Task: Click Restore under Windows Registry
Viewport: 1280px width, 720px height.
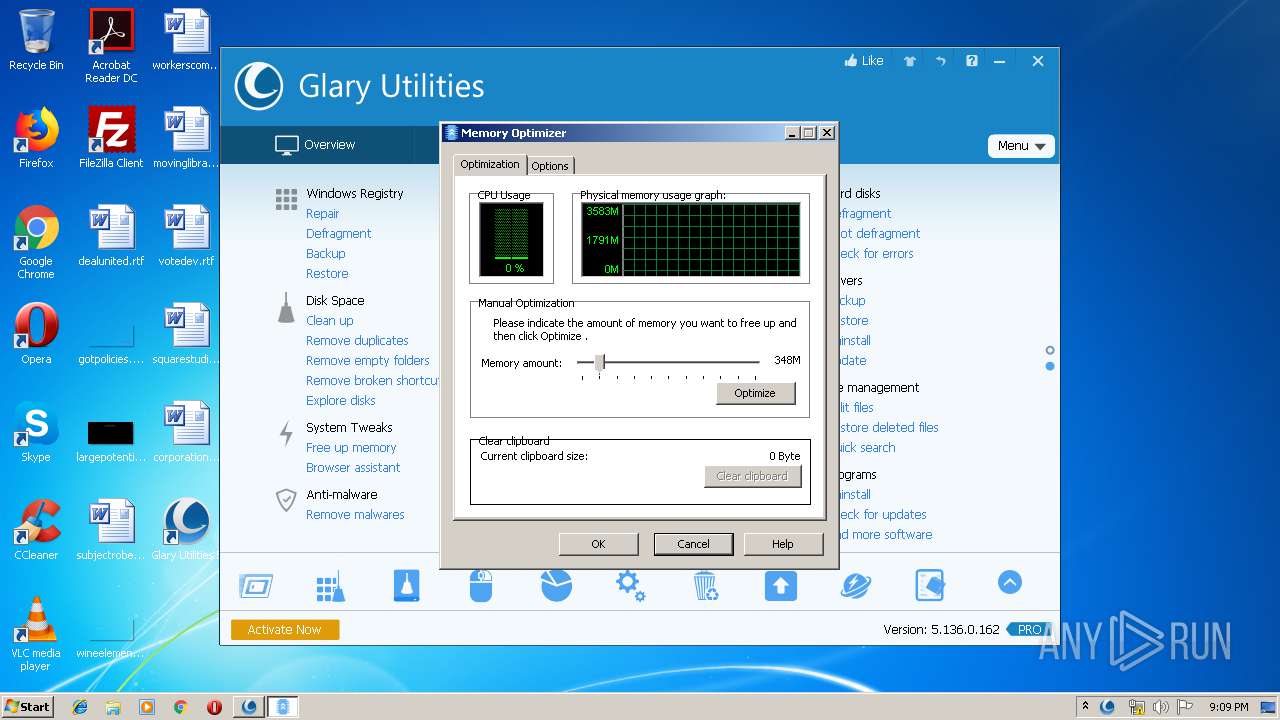Action: [x=327, y=273]
